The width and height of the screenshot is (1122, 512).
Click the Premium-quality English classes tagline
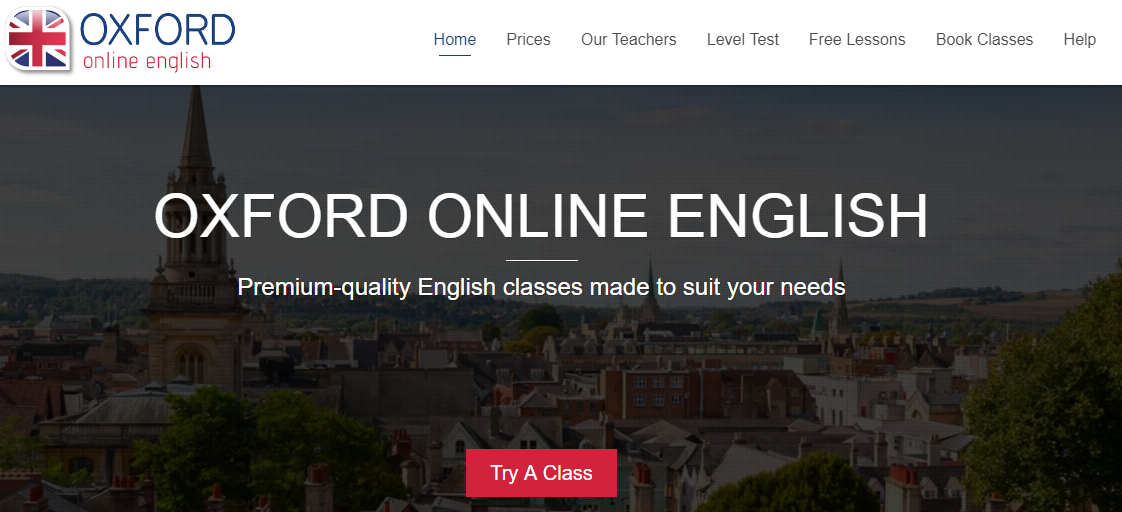coord(541,287)
